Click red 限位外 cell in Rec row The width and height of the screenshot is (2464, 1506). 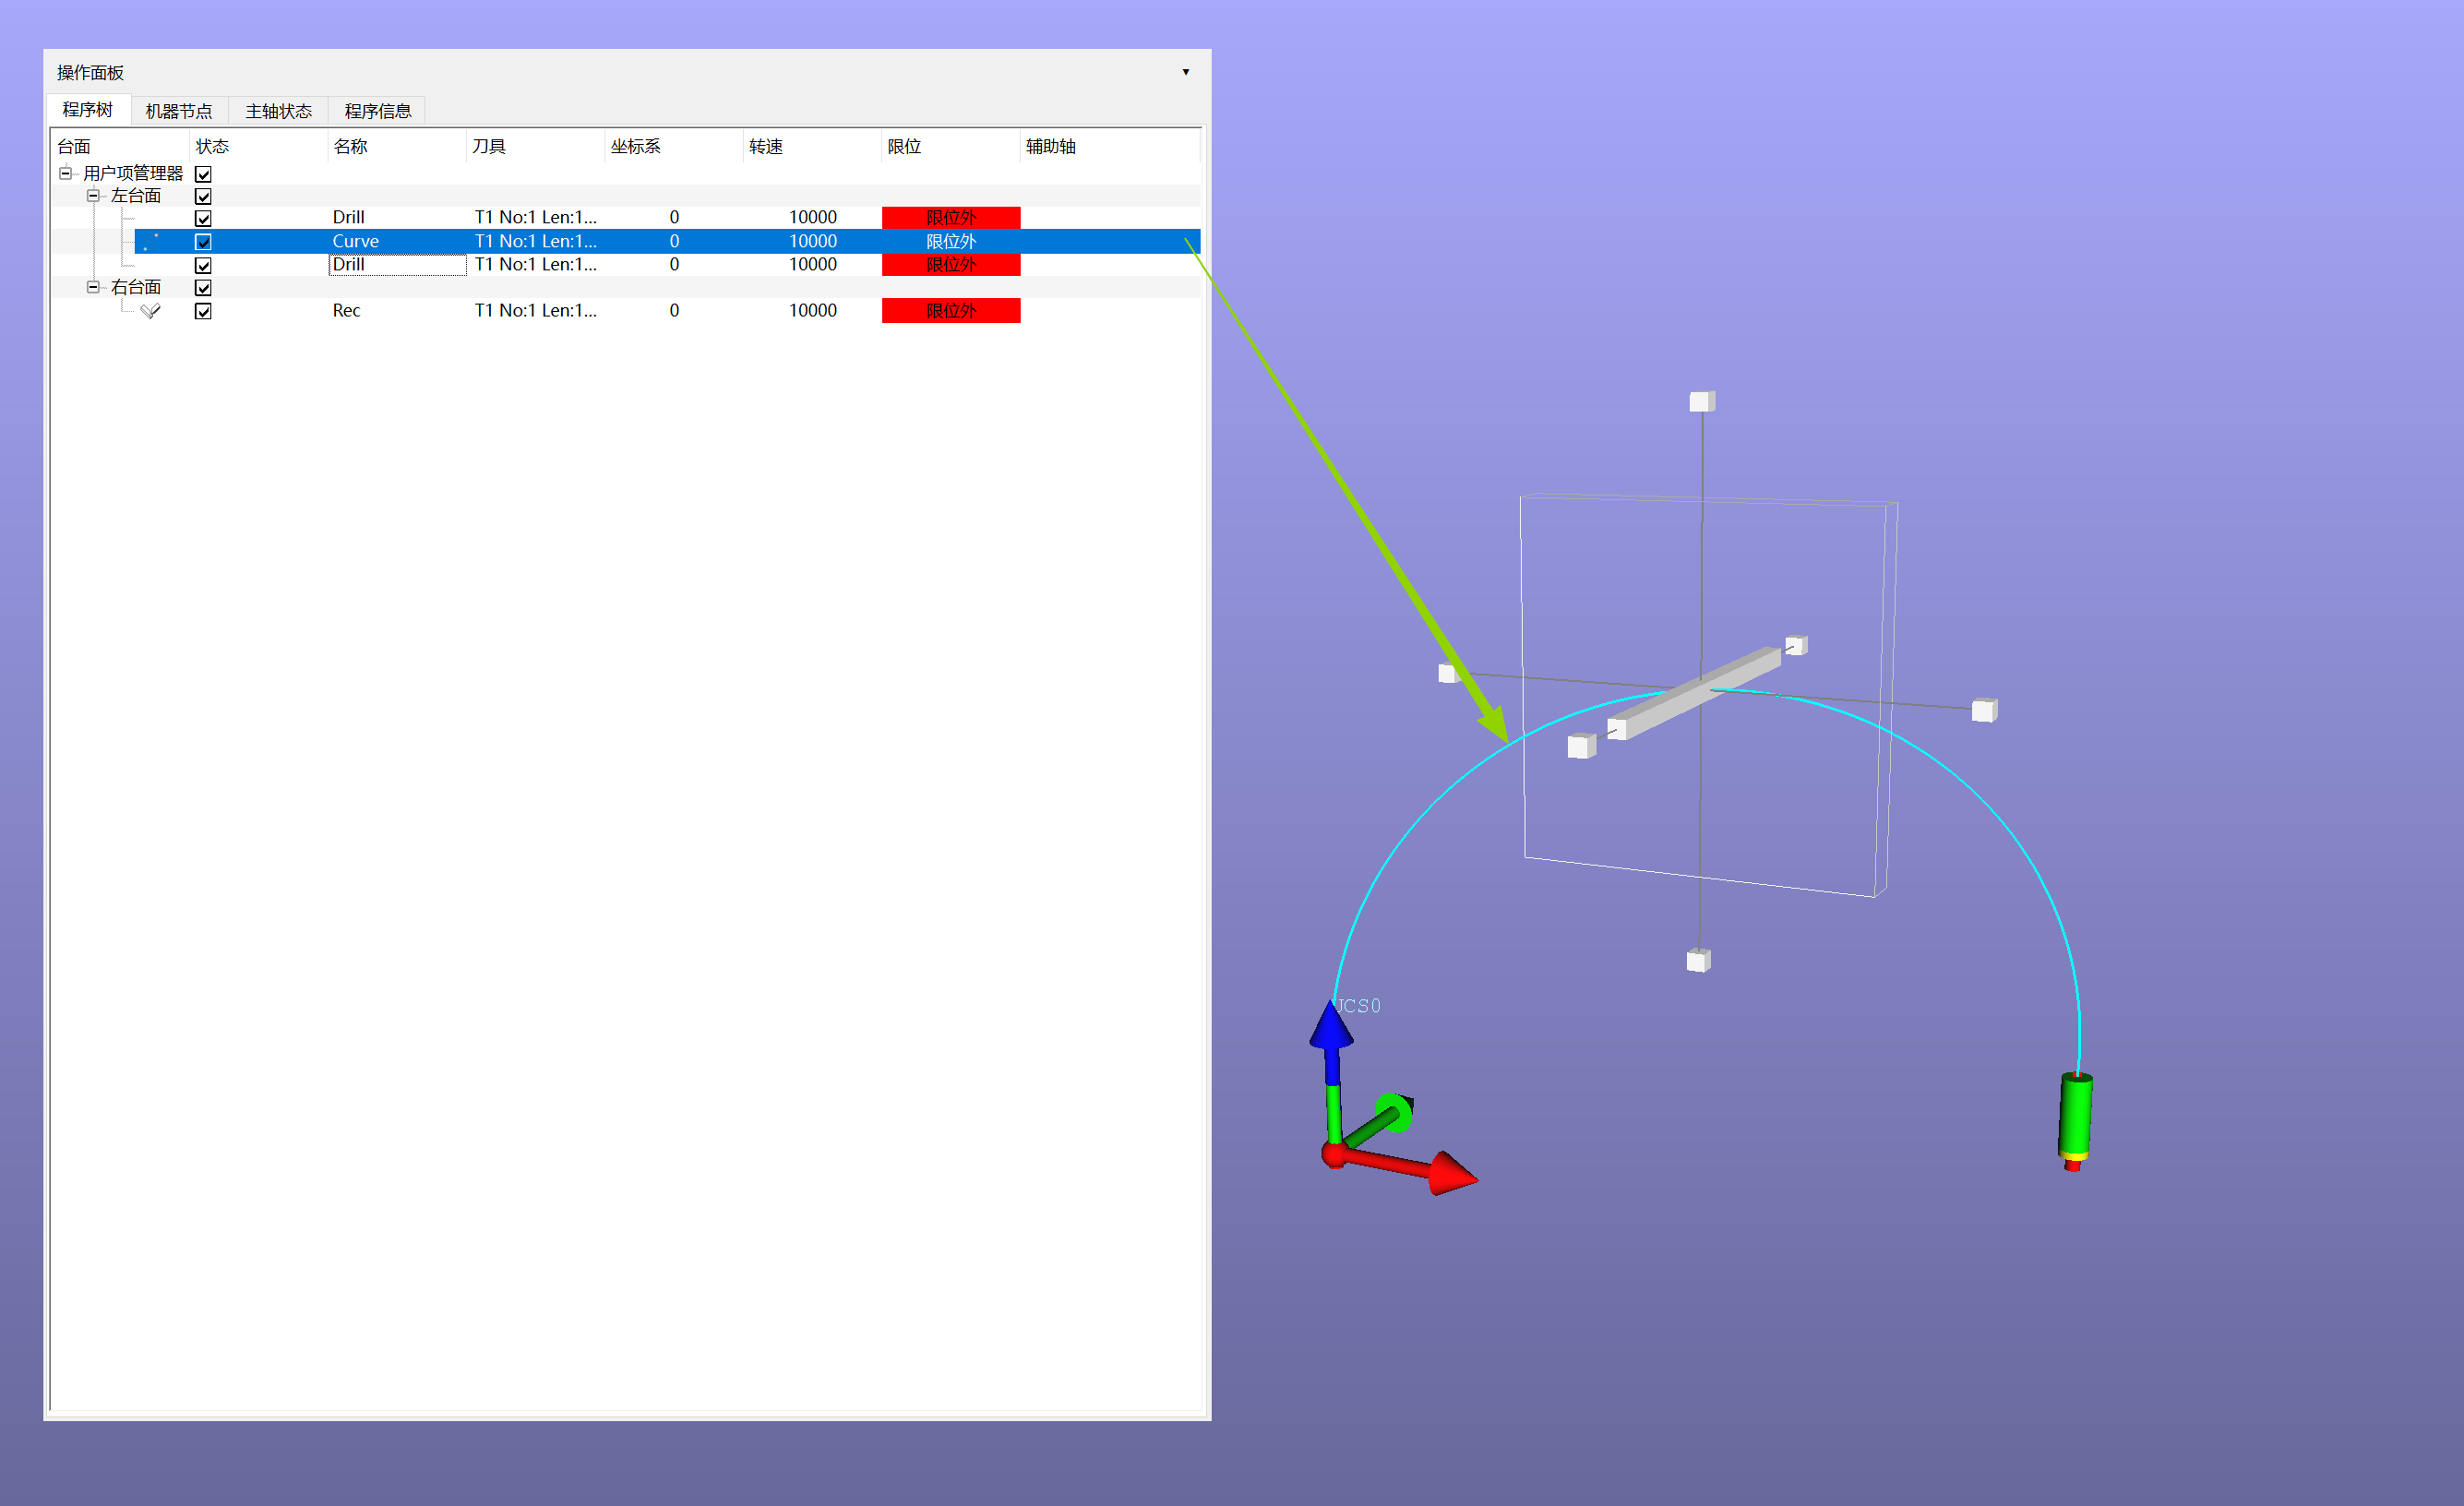(x=950, y=311)
